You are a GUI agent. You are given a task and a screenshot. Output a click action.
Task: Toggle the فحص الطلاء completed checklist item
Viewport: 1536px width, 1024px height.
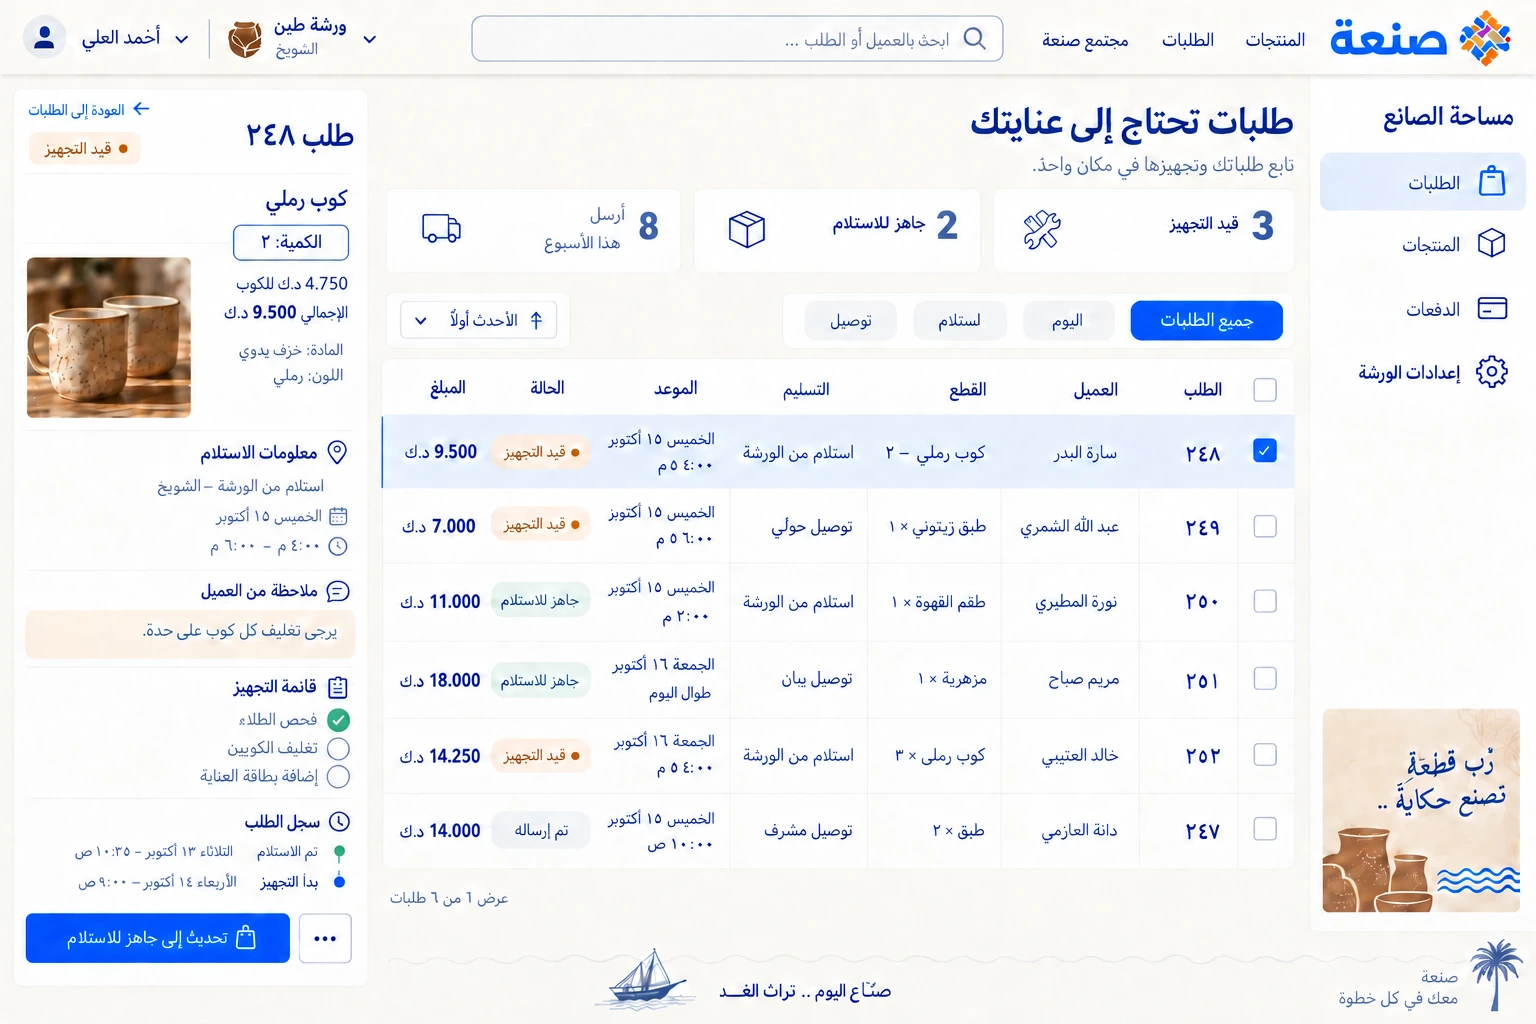click(x=339, y=719)
